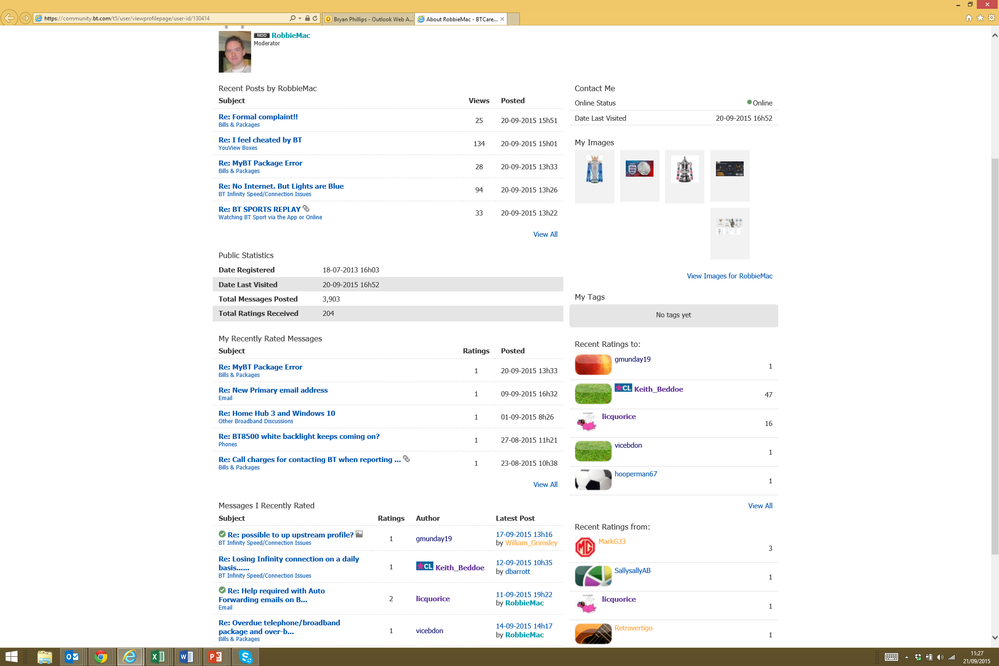Open Favorites star icon
The height and width of the screenshot is (666, 999).
pos(980,18)
